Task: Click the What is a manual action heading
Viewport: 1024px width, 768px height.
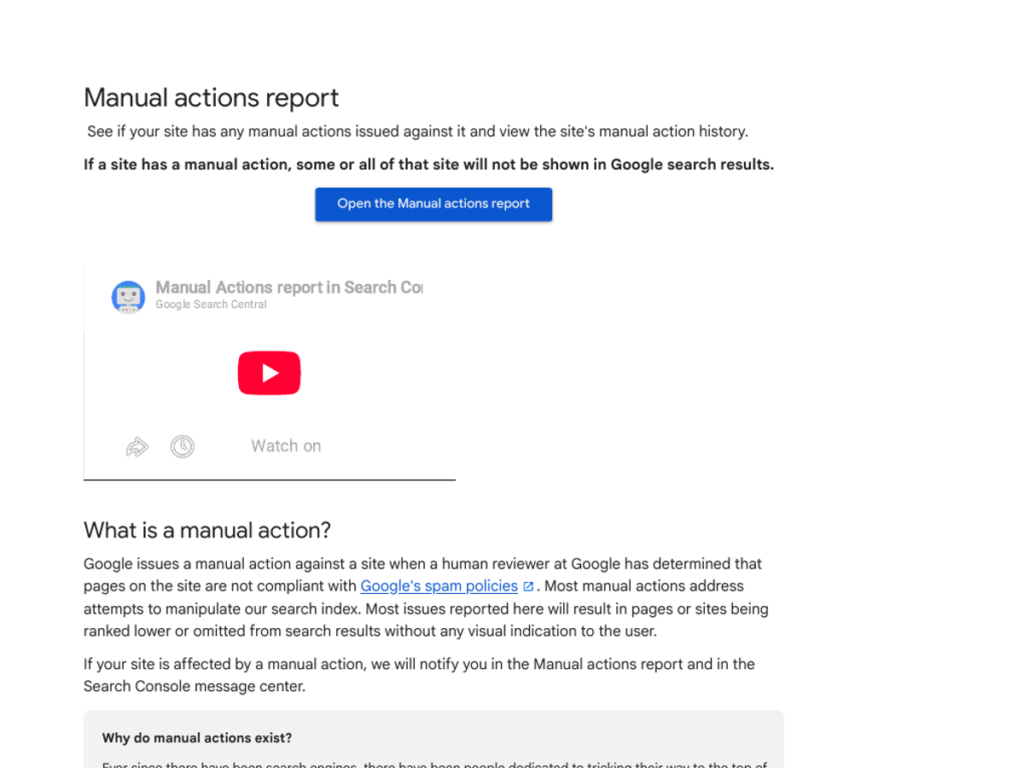Action: click(x=207, y=530)
